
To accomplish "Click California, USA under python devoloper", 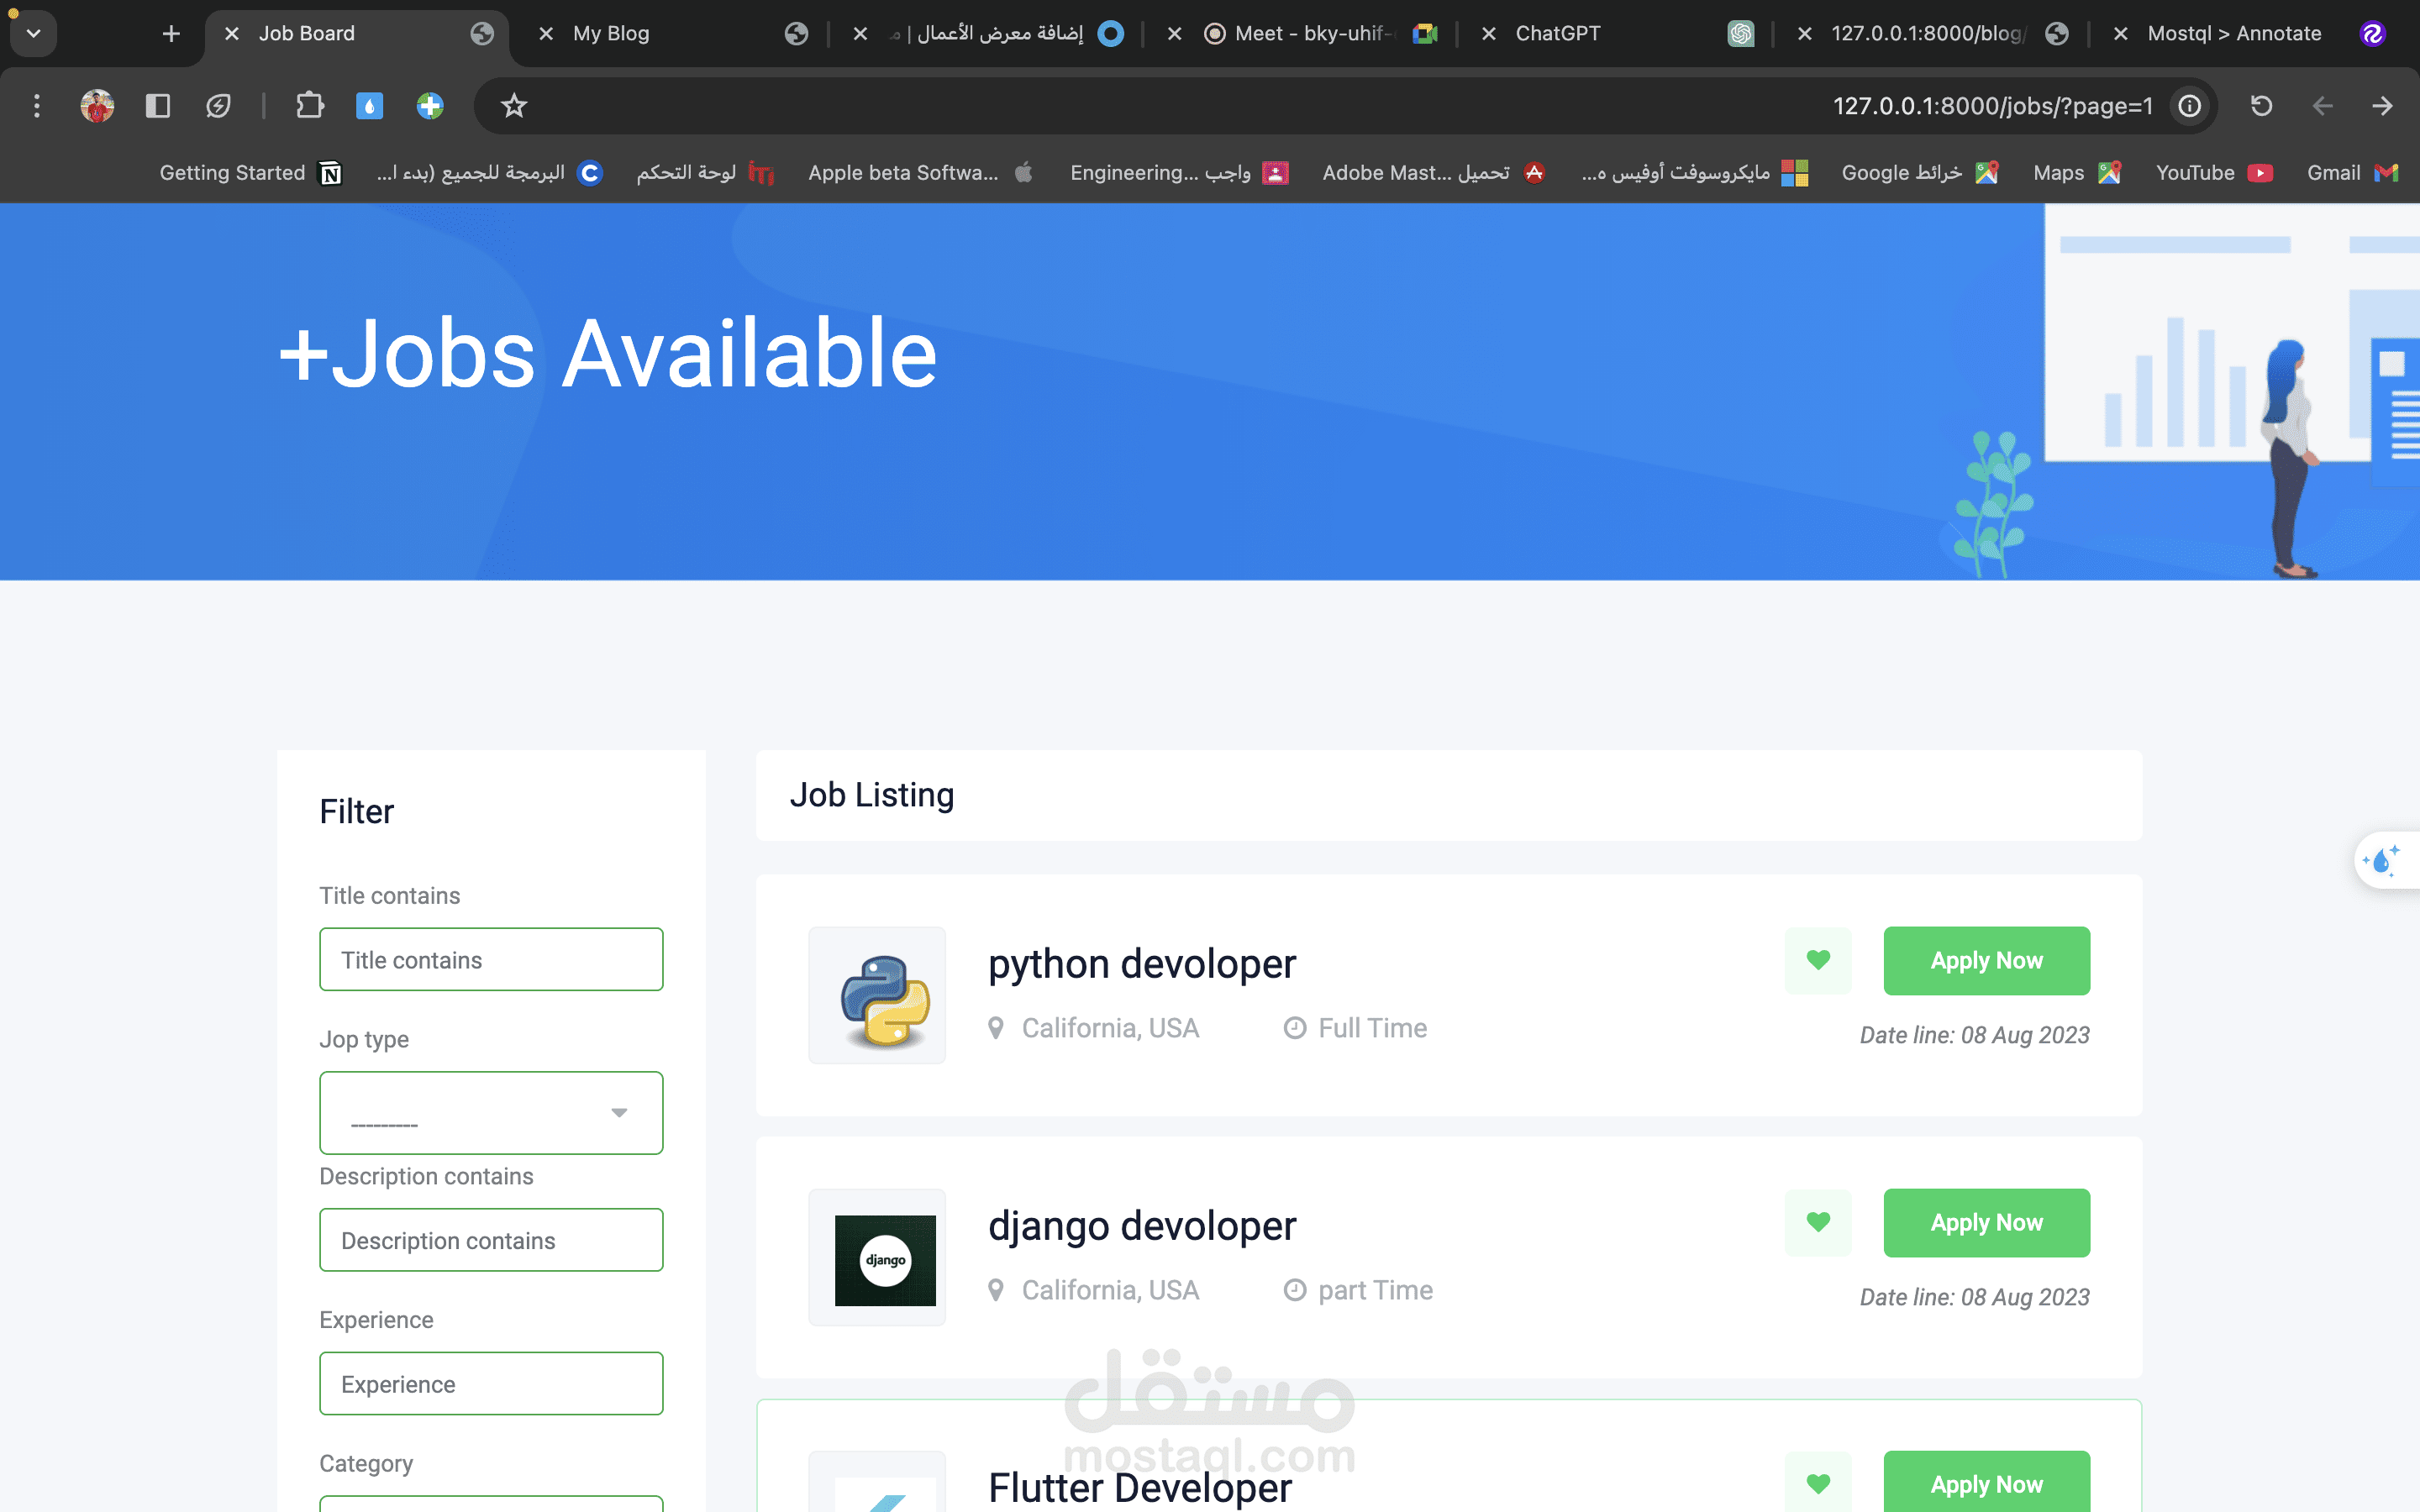I will click(x=1110, y=1028).
